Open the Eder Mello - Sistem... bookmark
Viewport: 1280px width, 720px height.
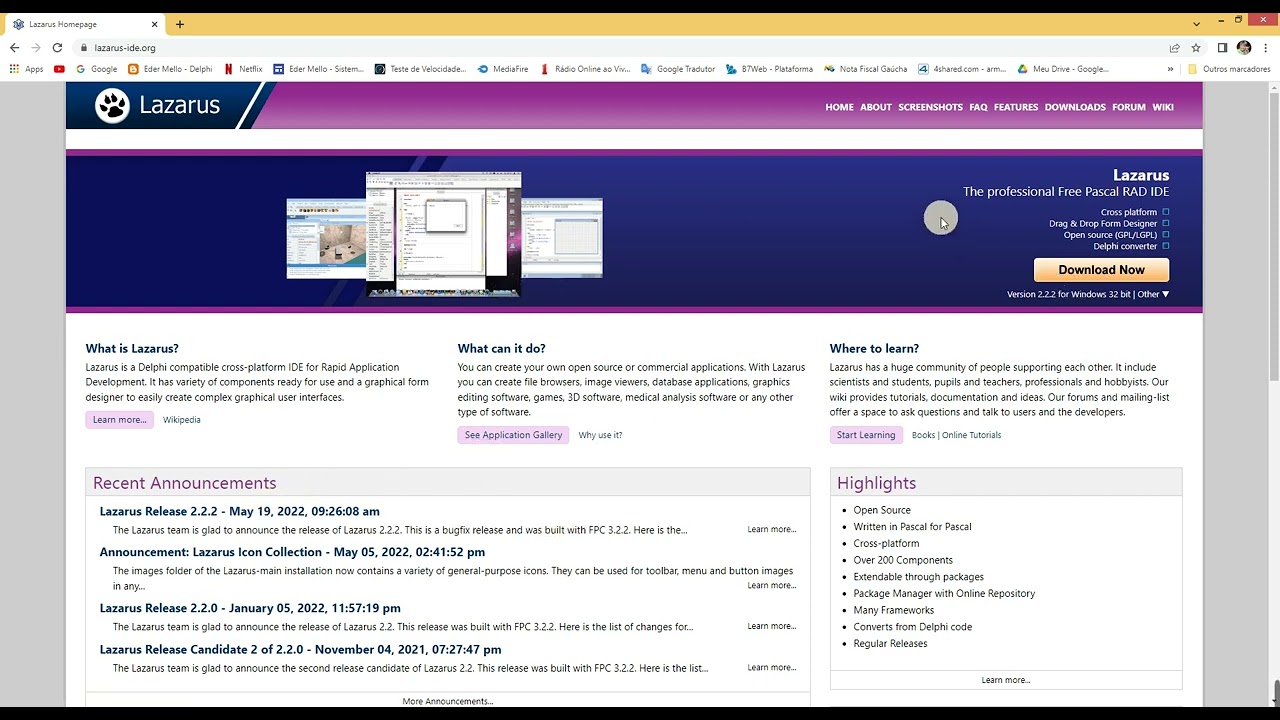pos(319,69)
